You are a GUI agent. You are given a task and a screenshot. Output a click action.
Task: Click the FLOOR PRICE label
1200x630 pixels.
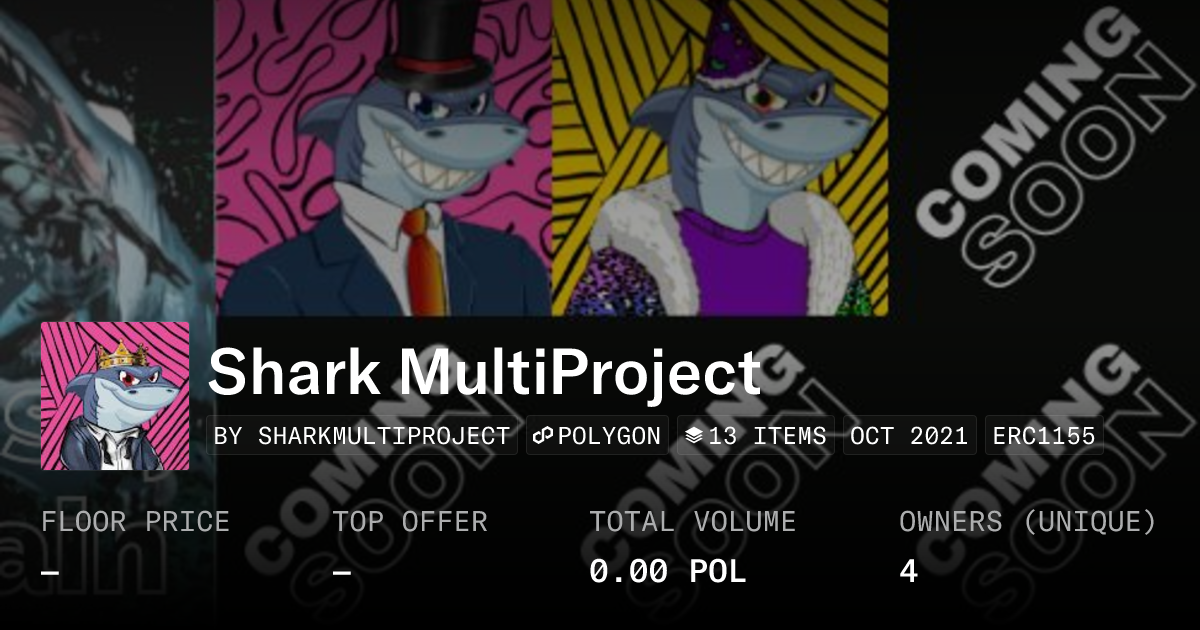(135, 522)
